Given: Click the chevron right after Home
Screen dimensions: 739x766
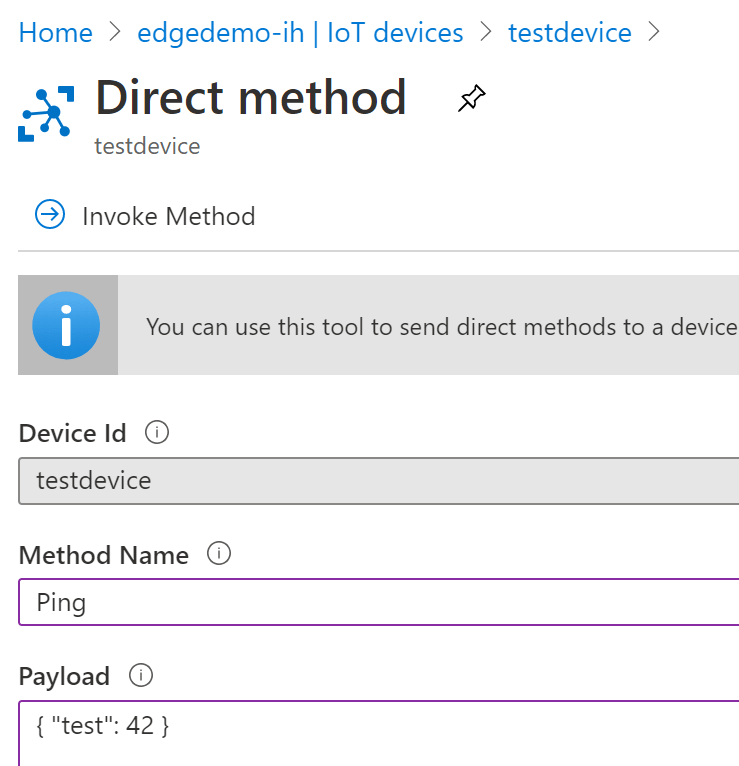Looking at the screenshot, I should click(115, 33).
